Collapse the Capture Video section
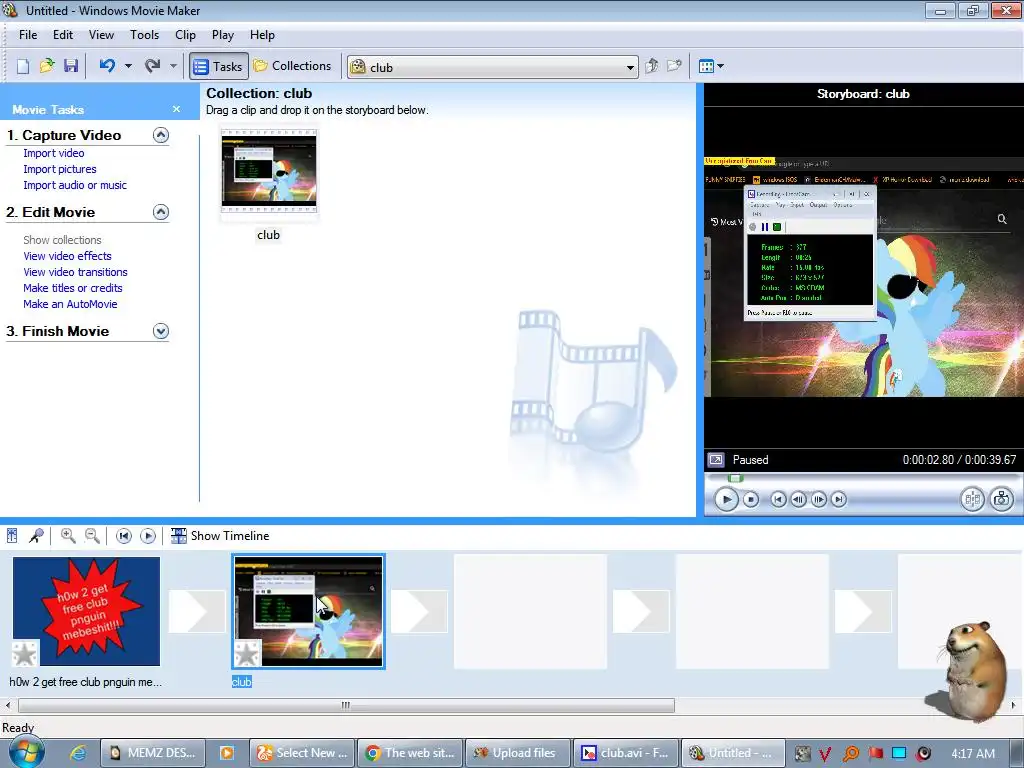This screenshot has height=768, width=1024. [161, 135]
